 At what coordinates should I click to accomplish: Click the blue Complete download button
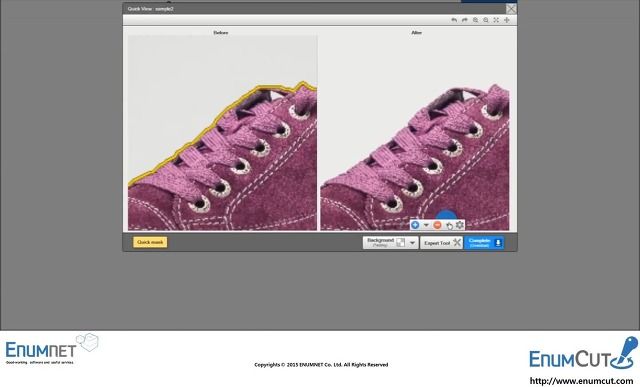pyautogui.click(x=484, y=243)
